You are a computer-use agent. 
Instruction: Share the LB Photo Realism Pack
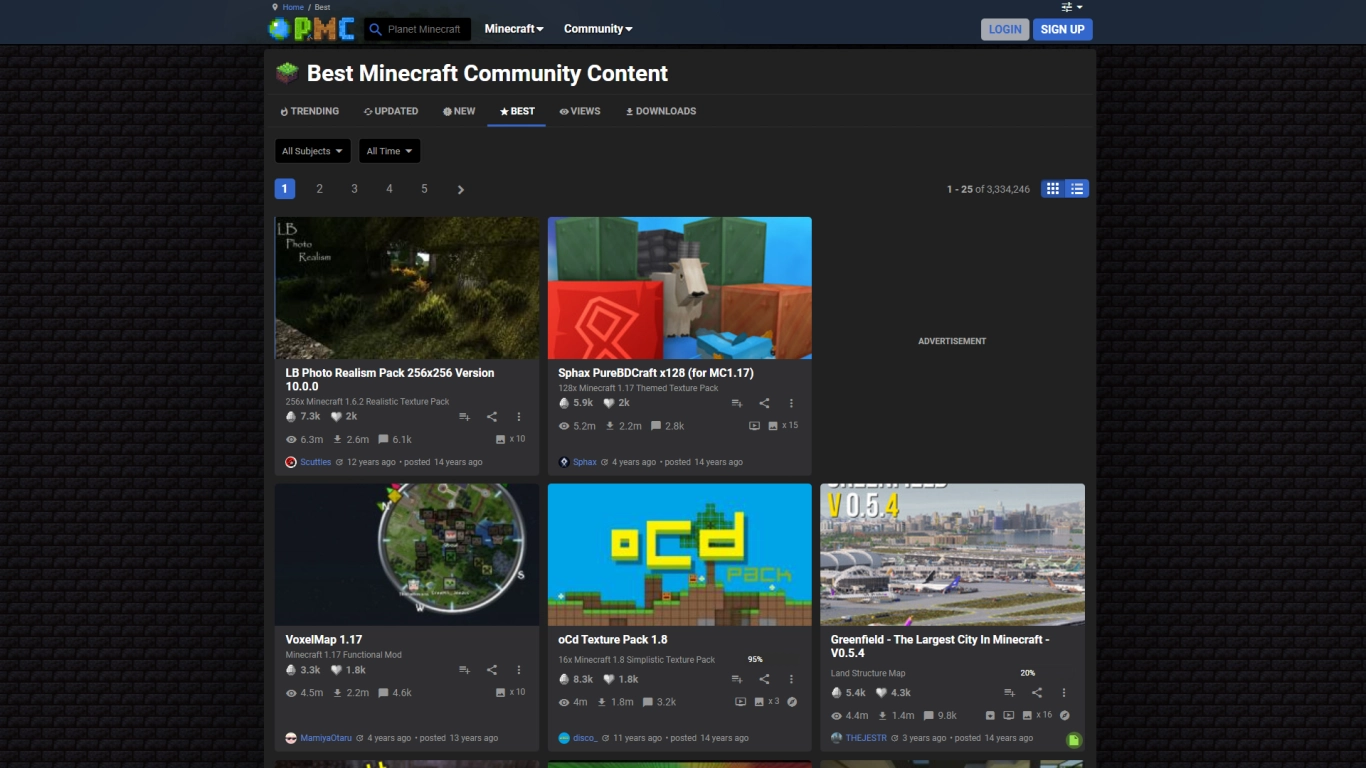492,417
